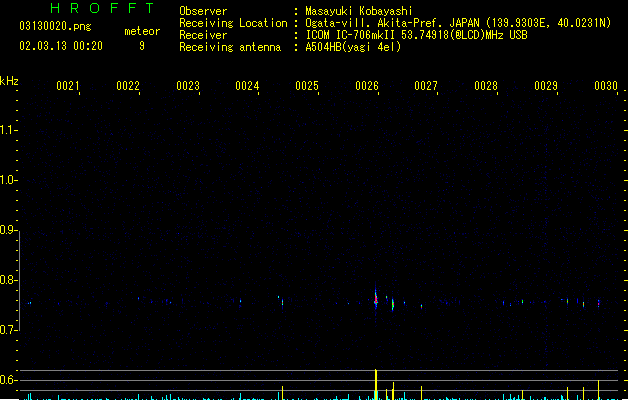Click time marker 0023
The height and width of the screenshot is (400, 629).
point(187,86)
